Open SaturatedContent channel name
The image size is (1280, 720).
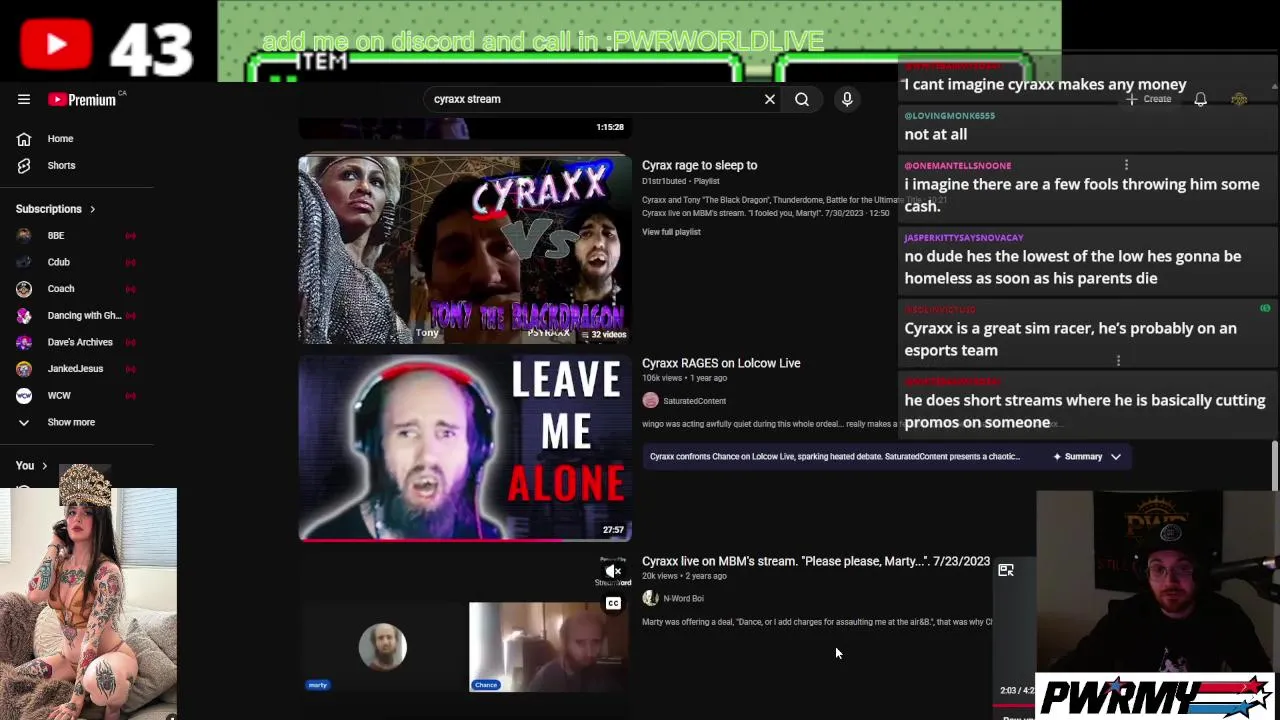click(x=694, y=401)
